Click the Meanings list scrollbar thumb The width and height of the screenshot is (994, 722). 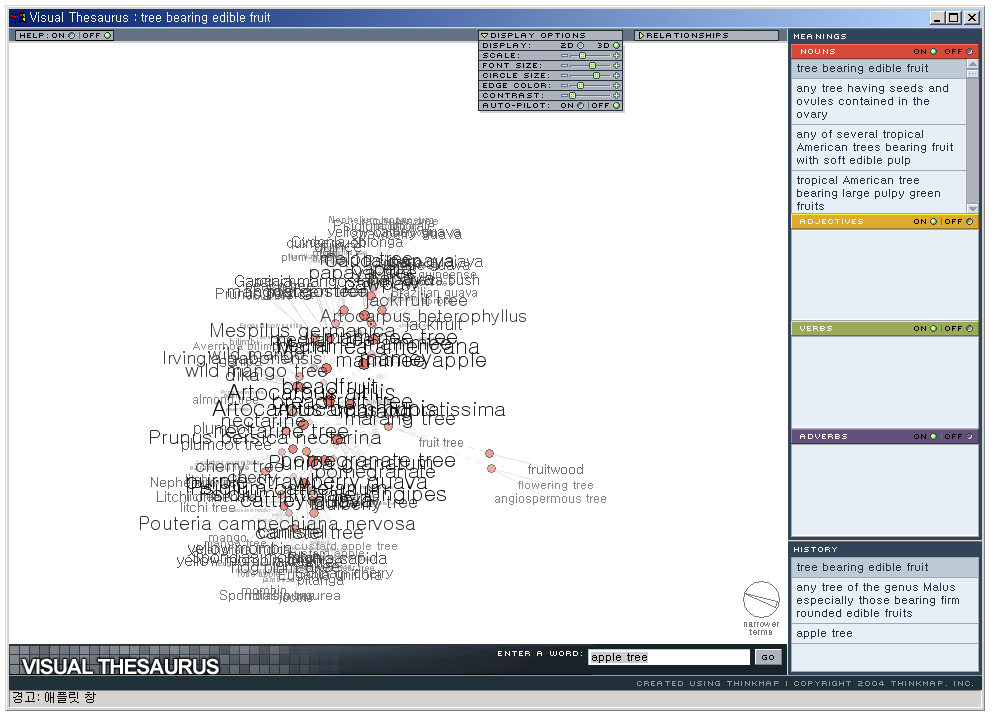(972, 74)
